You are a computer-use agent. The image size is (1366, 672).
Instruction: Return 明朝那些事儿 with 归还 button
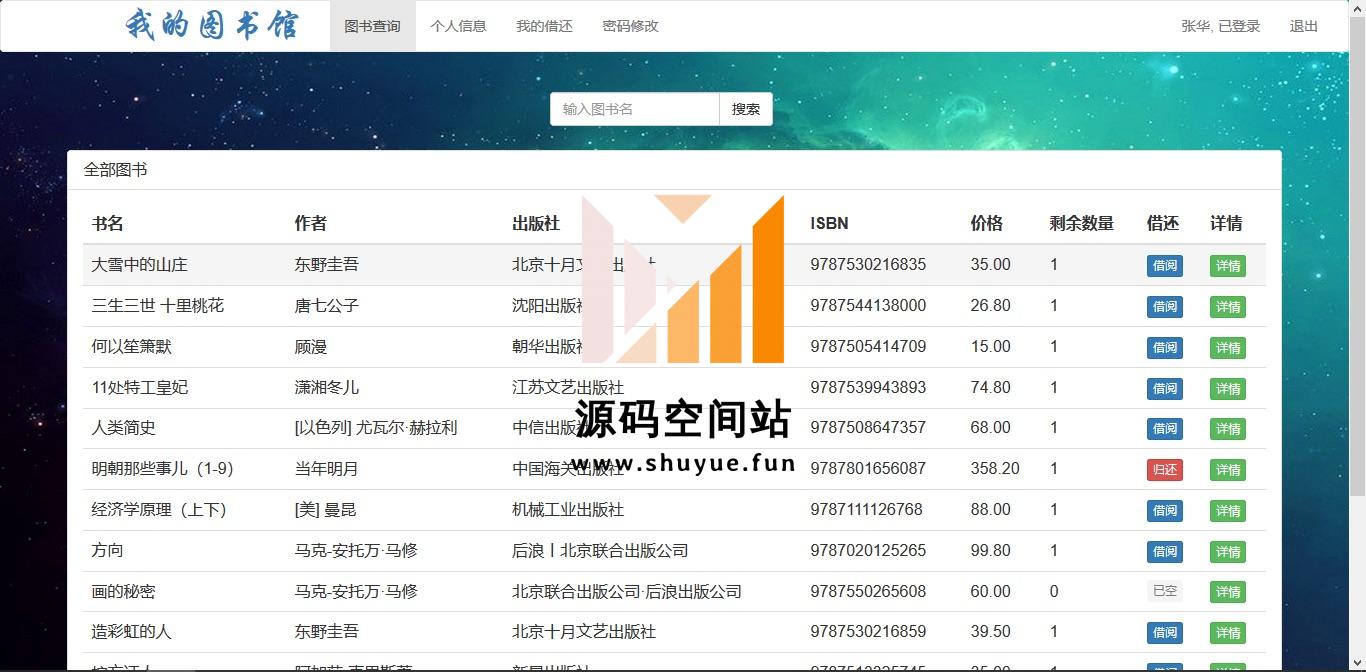pos(1164,470)
